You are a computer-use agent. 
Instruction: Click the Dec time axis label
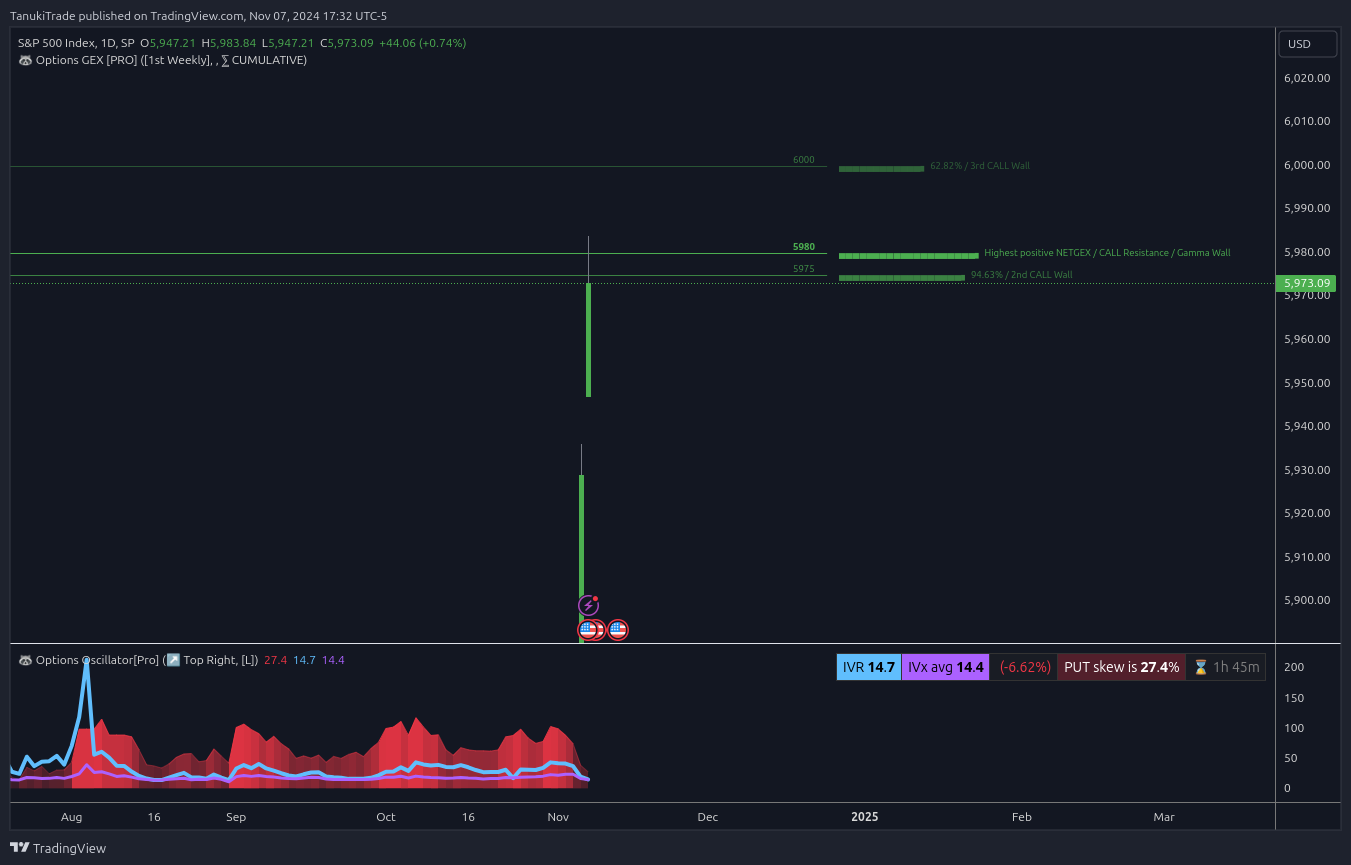(x=708, y=817)
